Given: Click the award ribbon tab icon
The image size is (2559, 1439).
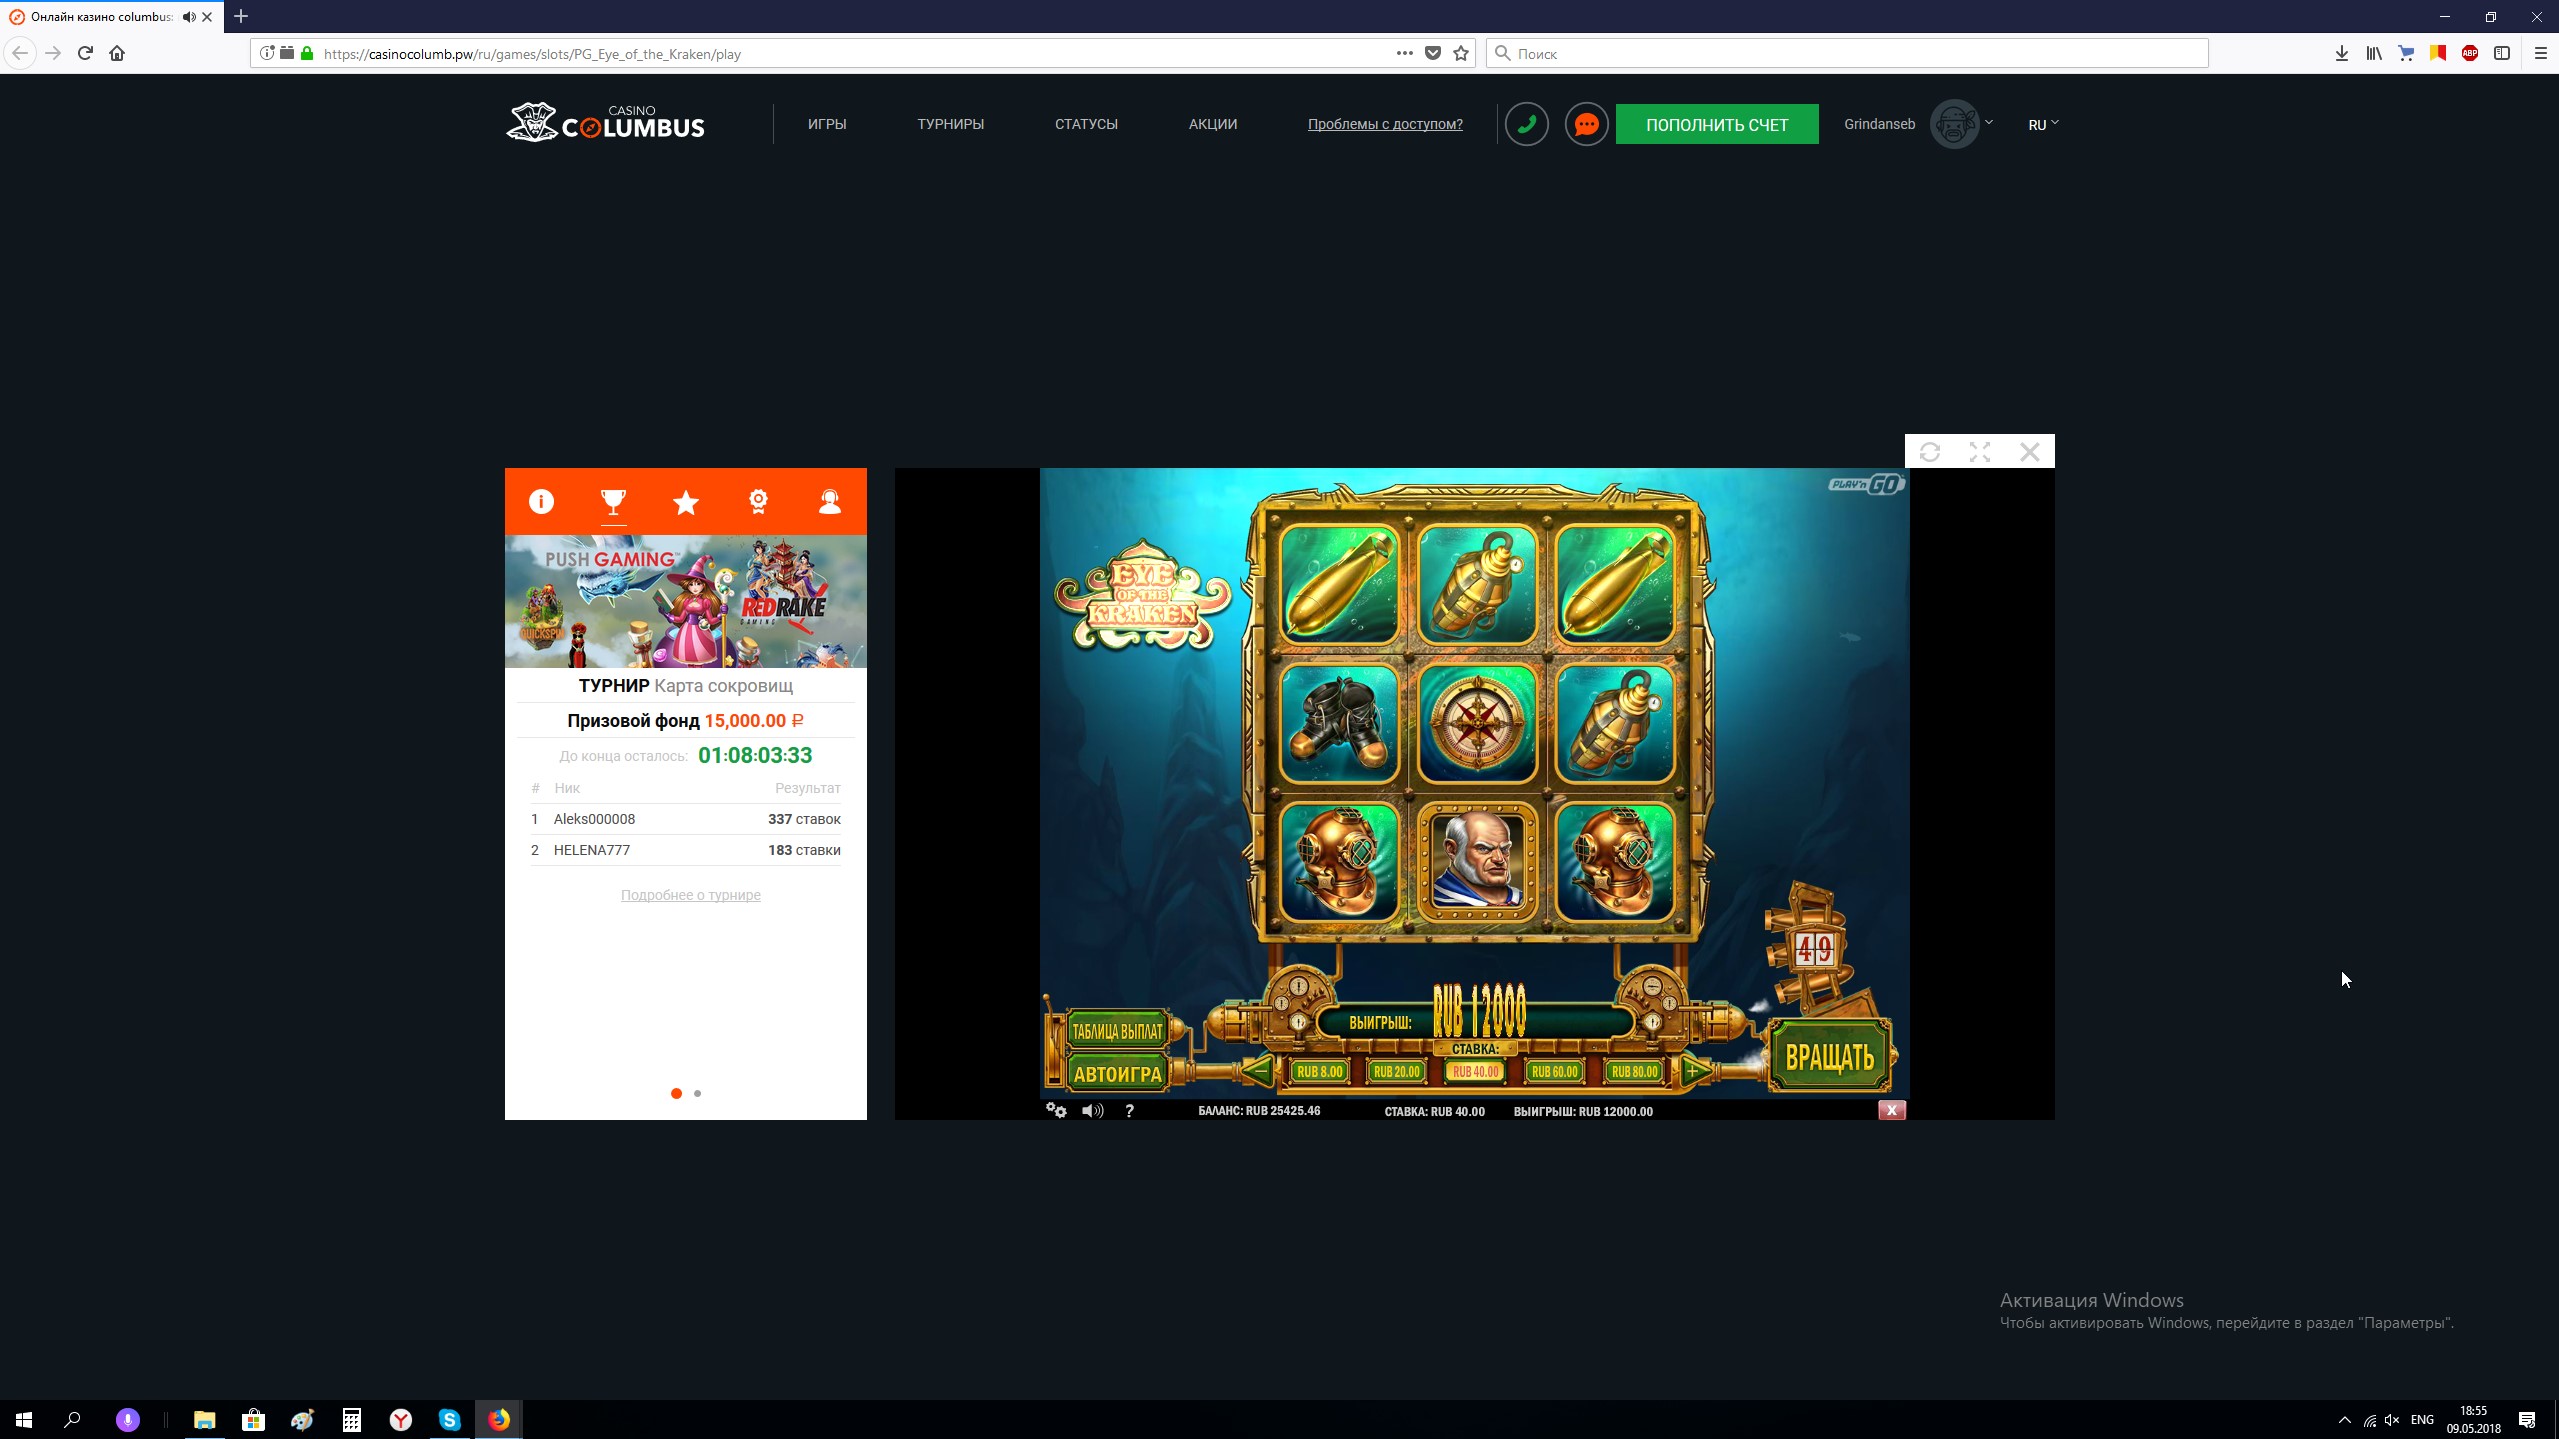Looking at the screenshot, I should (x=758, y=501).
